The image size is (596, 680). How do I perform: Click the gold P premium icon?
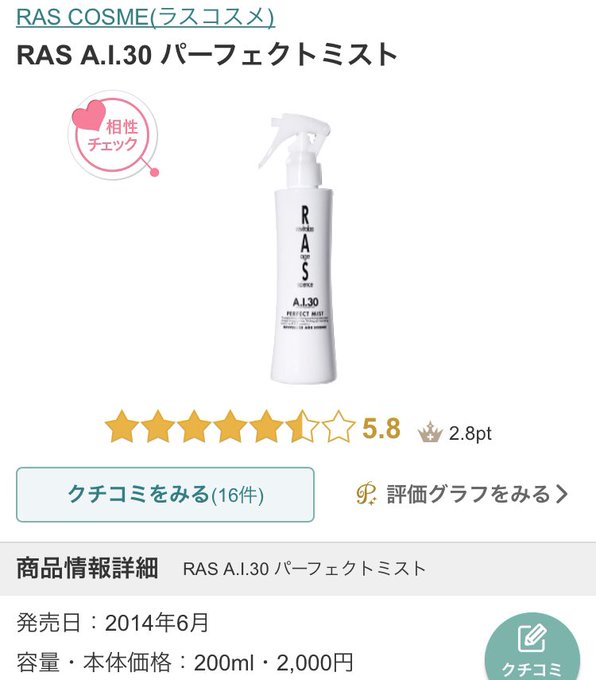367,494
